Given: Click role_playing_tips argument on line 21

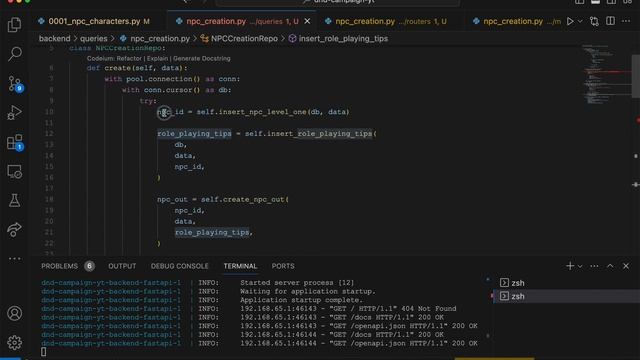Looking at the screenshot, I should 212,233.
